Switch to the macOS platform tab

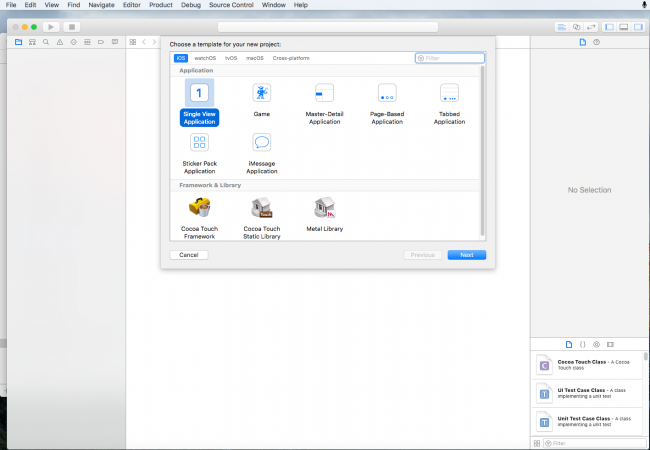click(x=255, y=58)
